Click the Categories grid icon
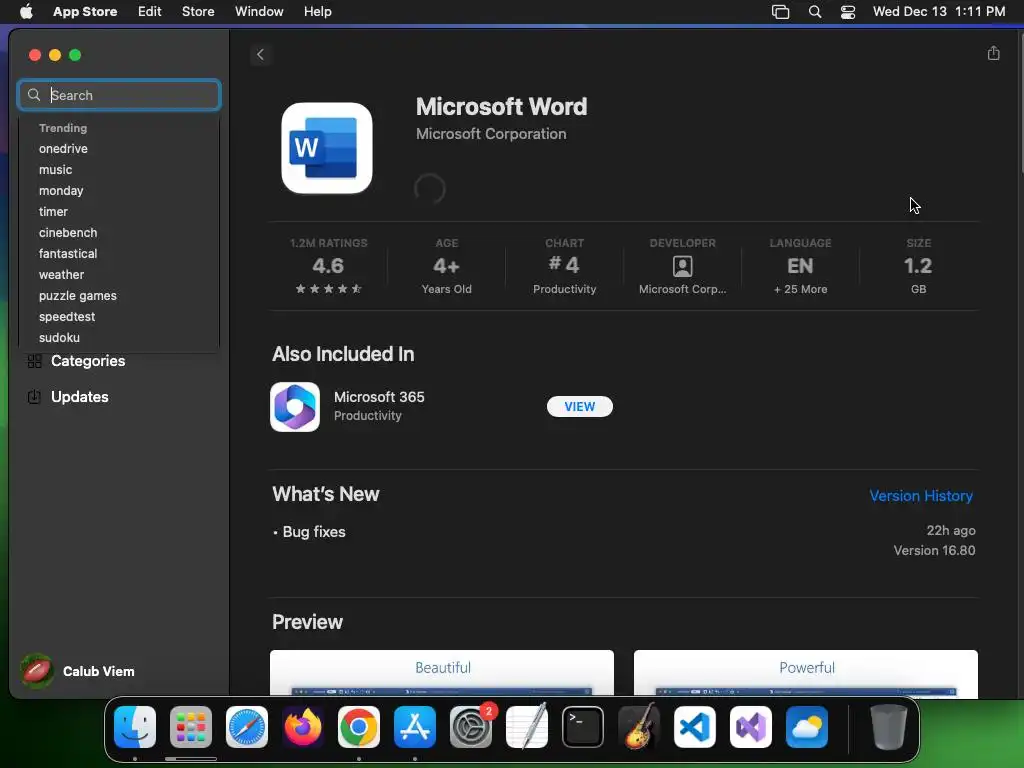Viewport: 1024px width, 768px height. (x=35, y=361)
